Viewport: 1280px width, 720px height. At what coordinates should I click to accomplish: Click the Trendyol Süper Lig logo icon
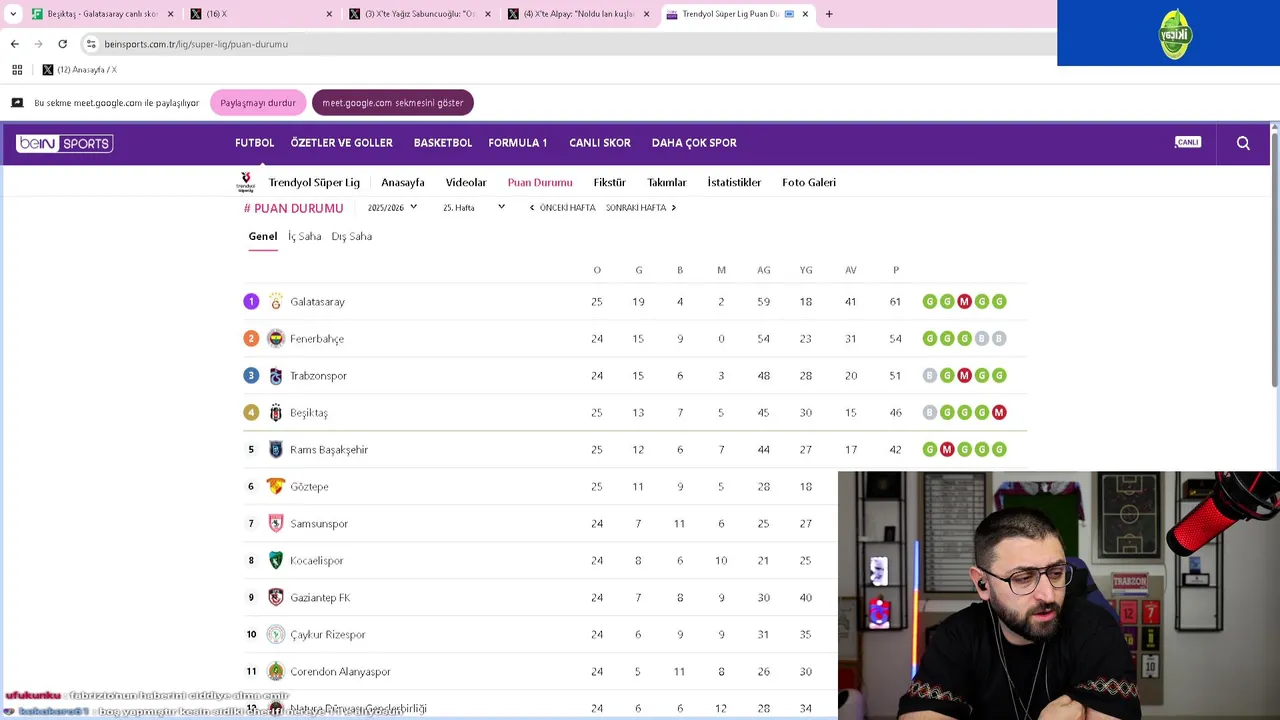pos(245,182)
